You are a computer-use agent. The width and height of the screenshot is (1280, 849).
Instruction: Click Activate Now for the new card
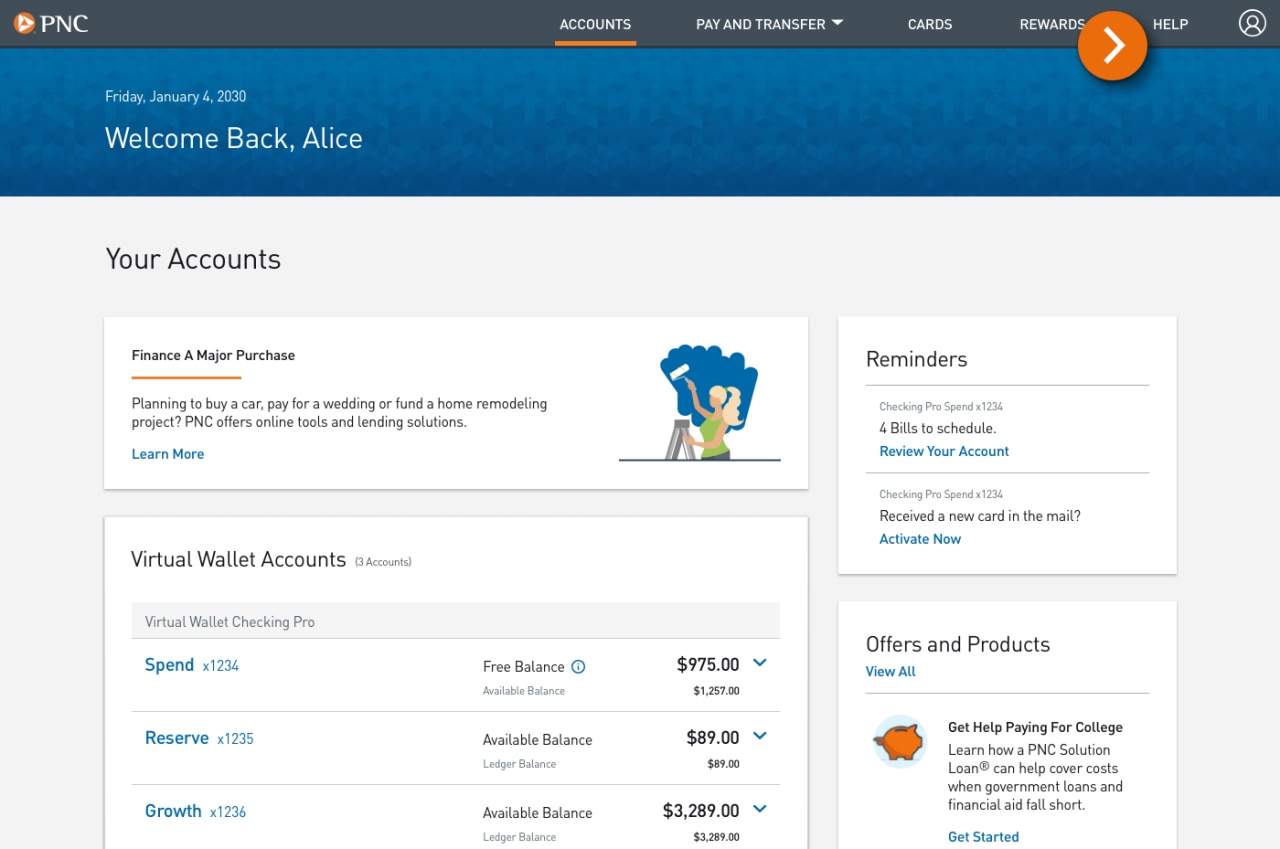point(919,538)
